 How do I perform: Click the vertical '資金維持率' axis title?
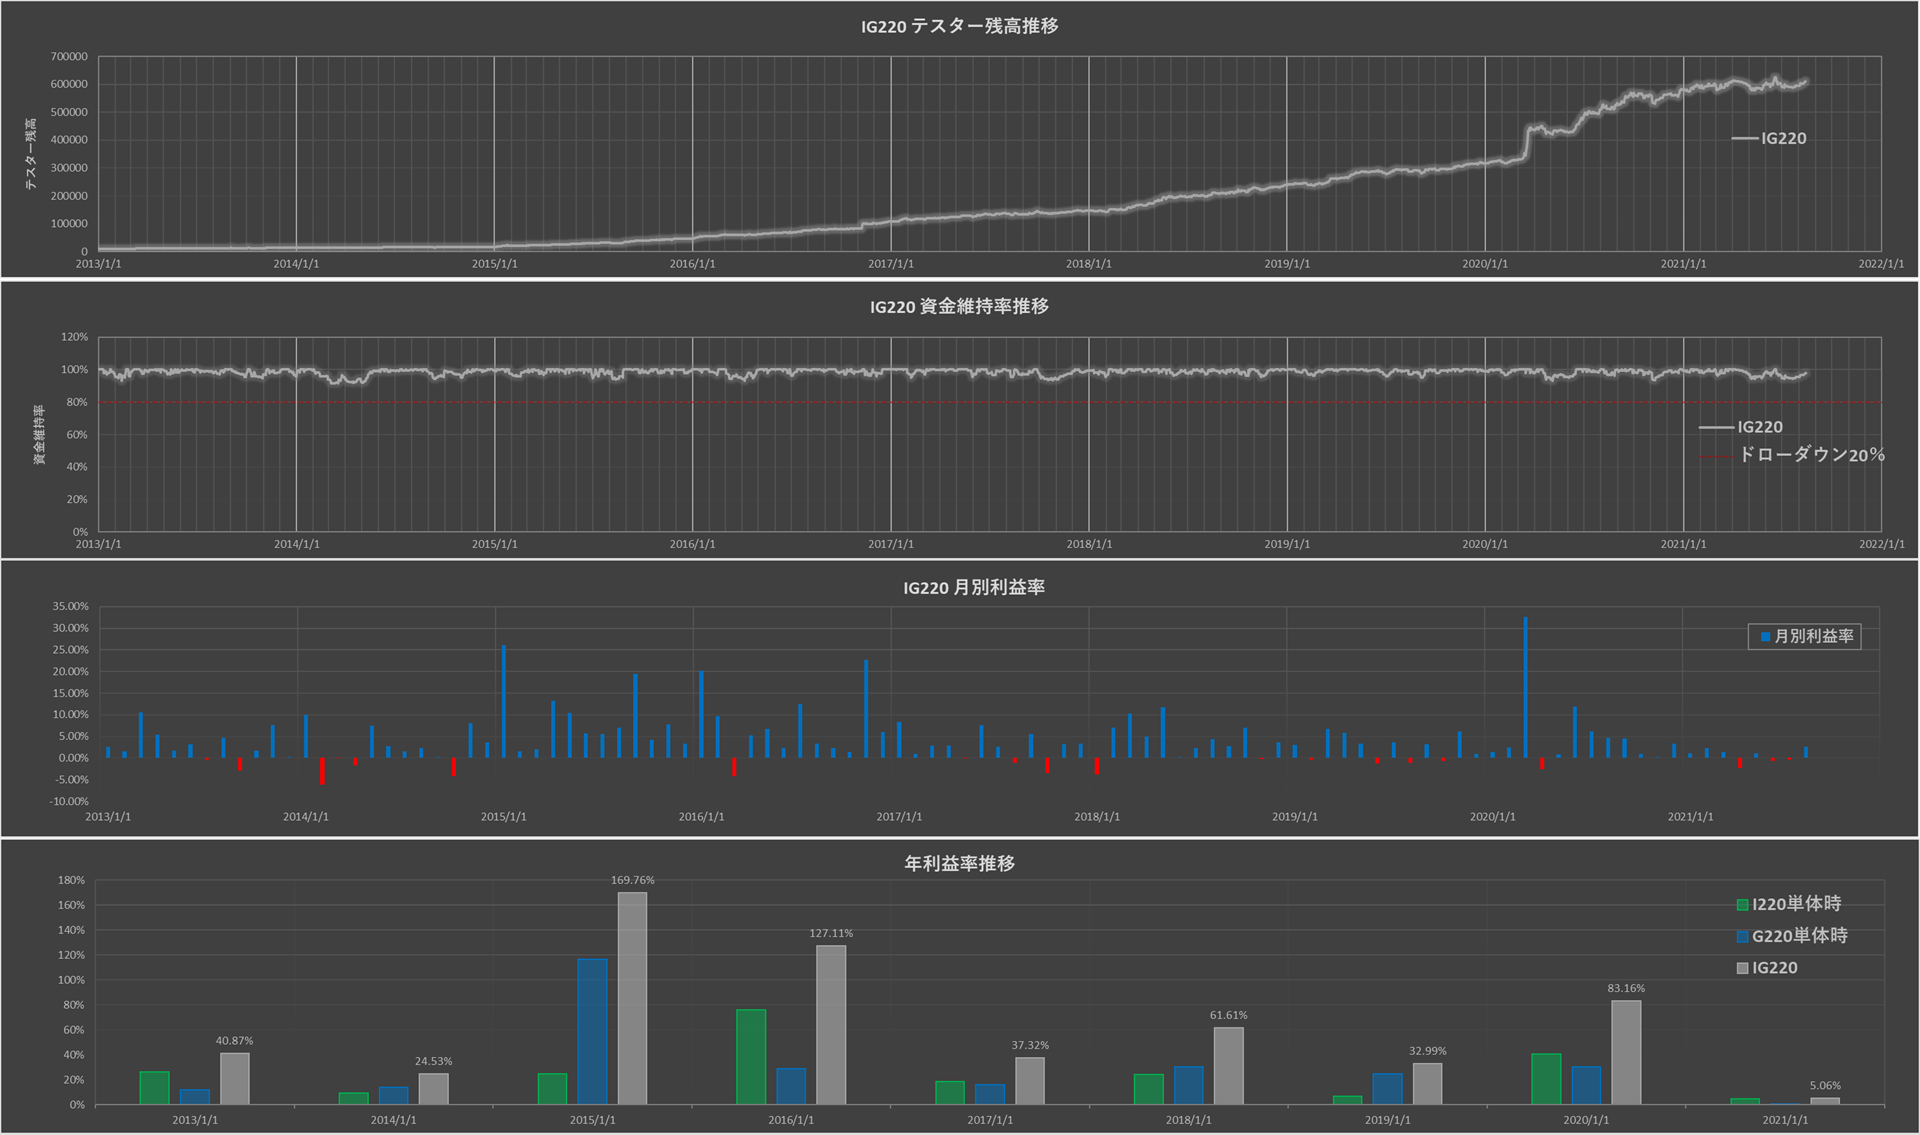(x=39, y=435)
